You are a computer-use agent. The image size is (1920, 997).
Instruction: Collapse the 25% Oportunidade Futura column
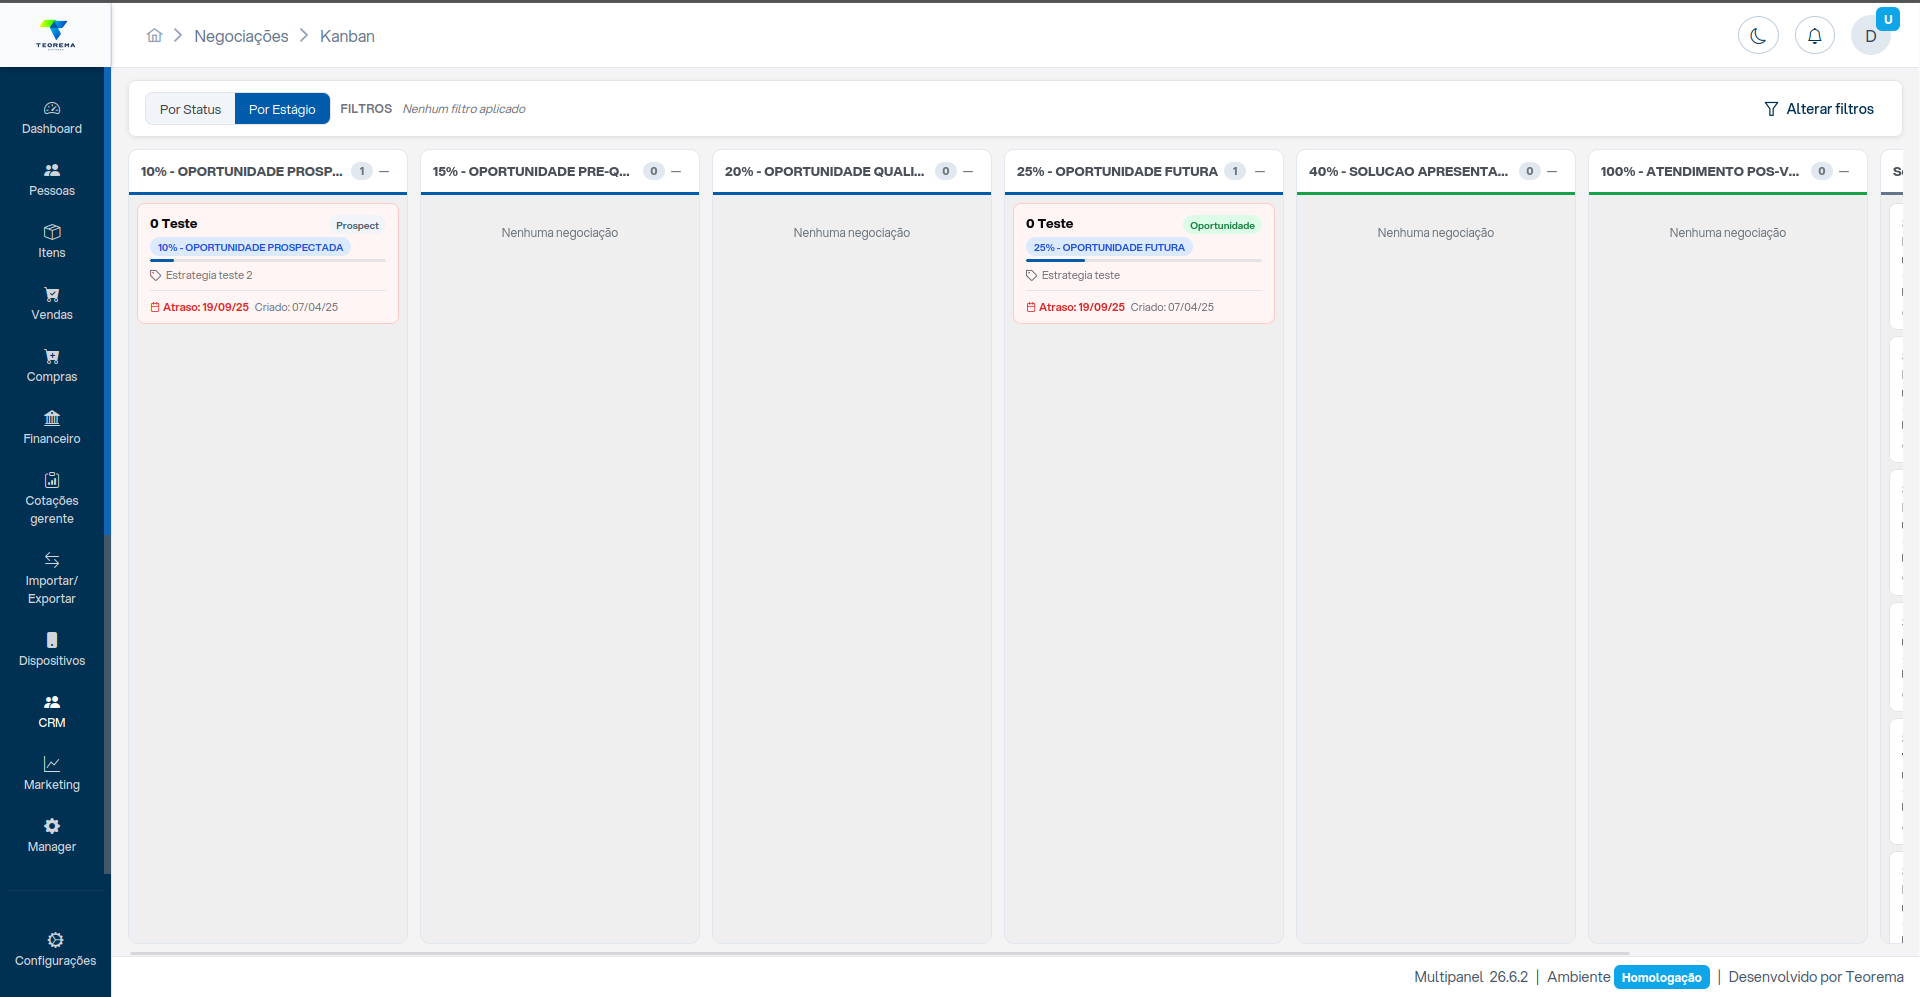coord(1260,171)
